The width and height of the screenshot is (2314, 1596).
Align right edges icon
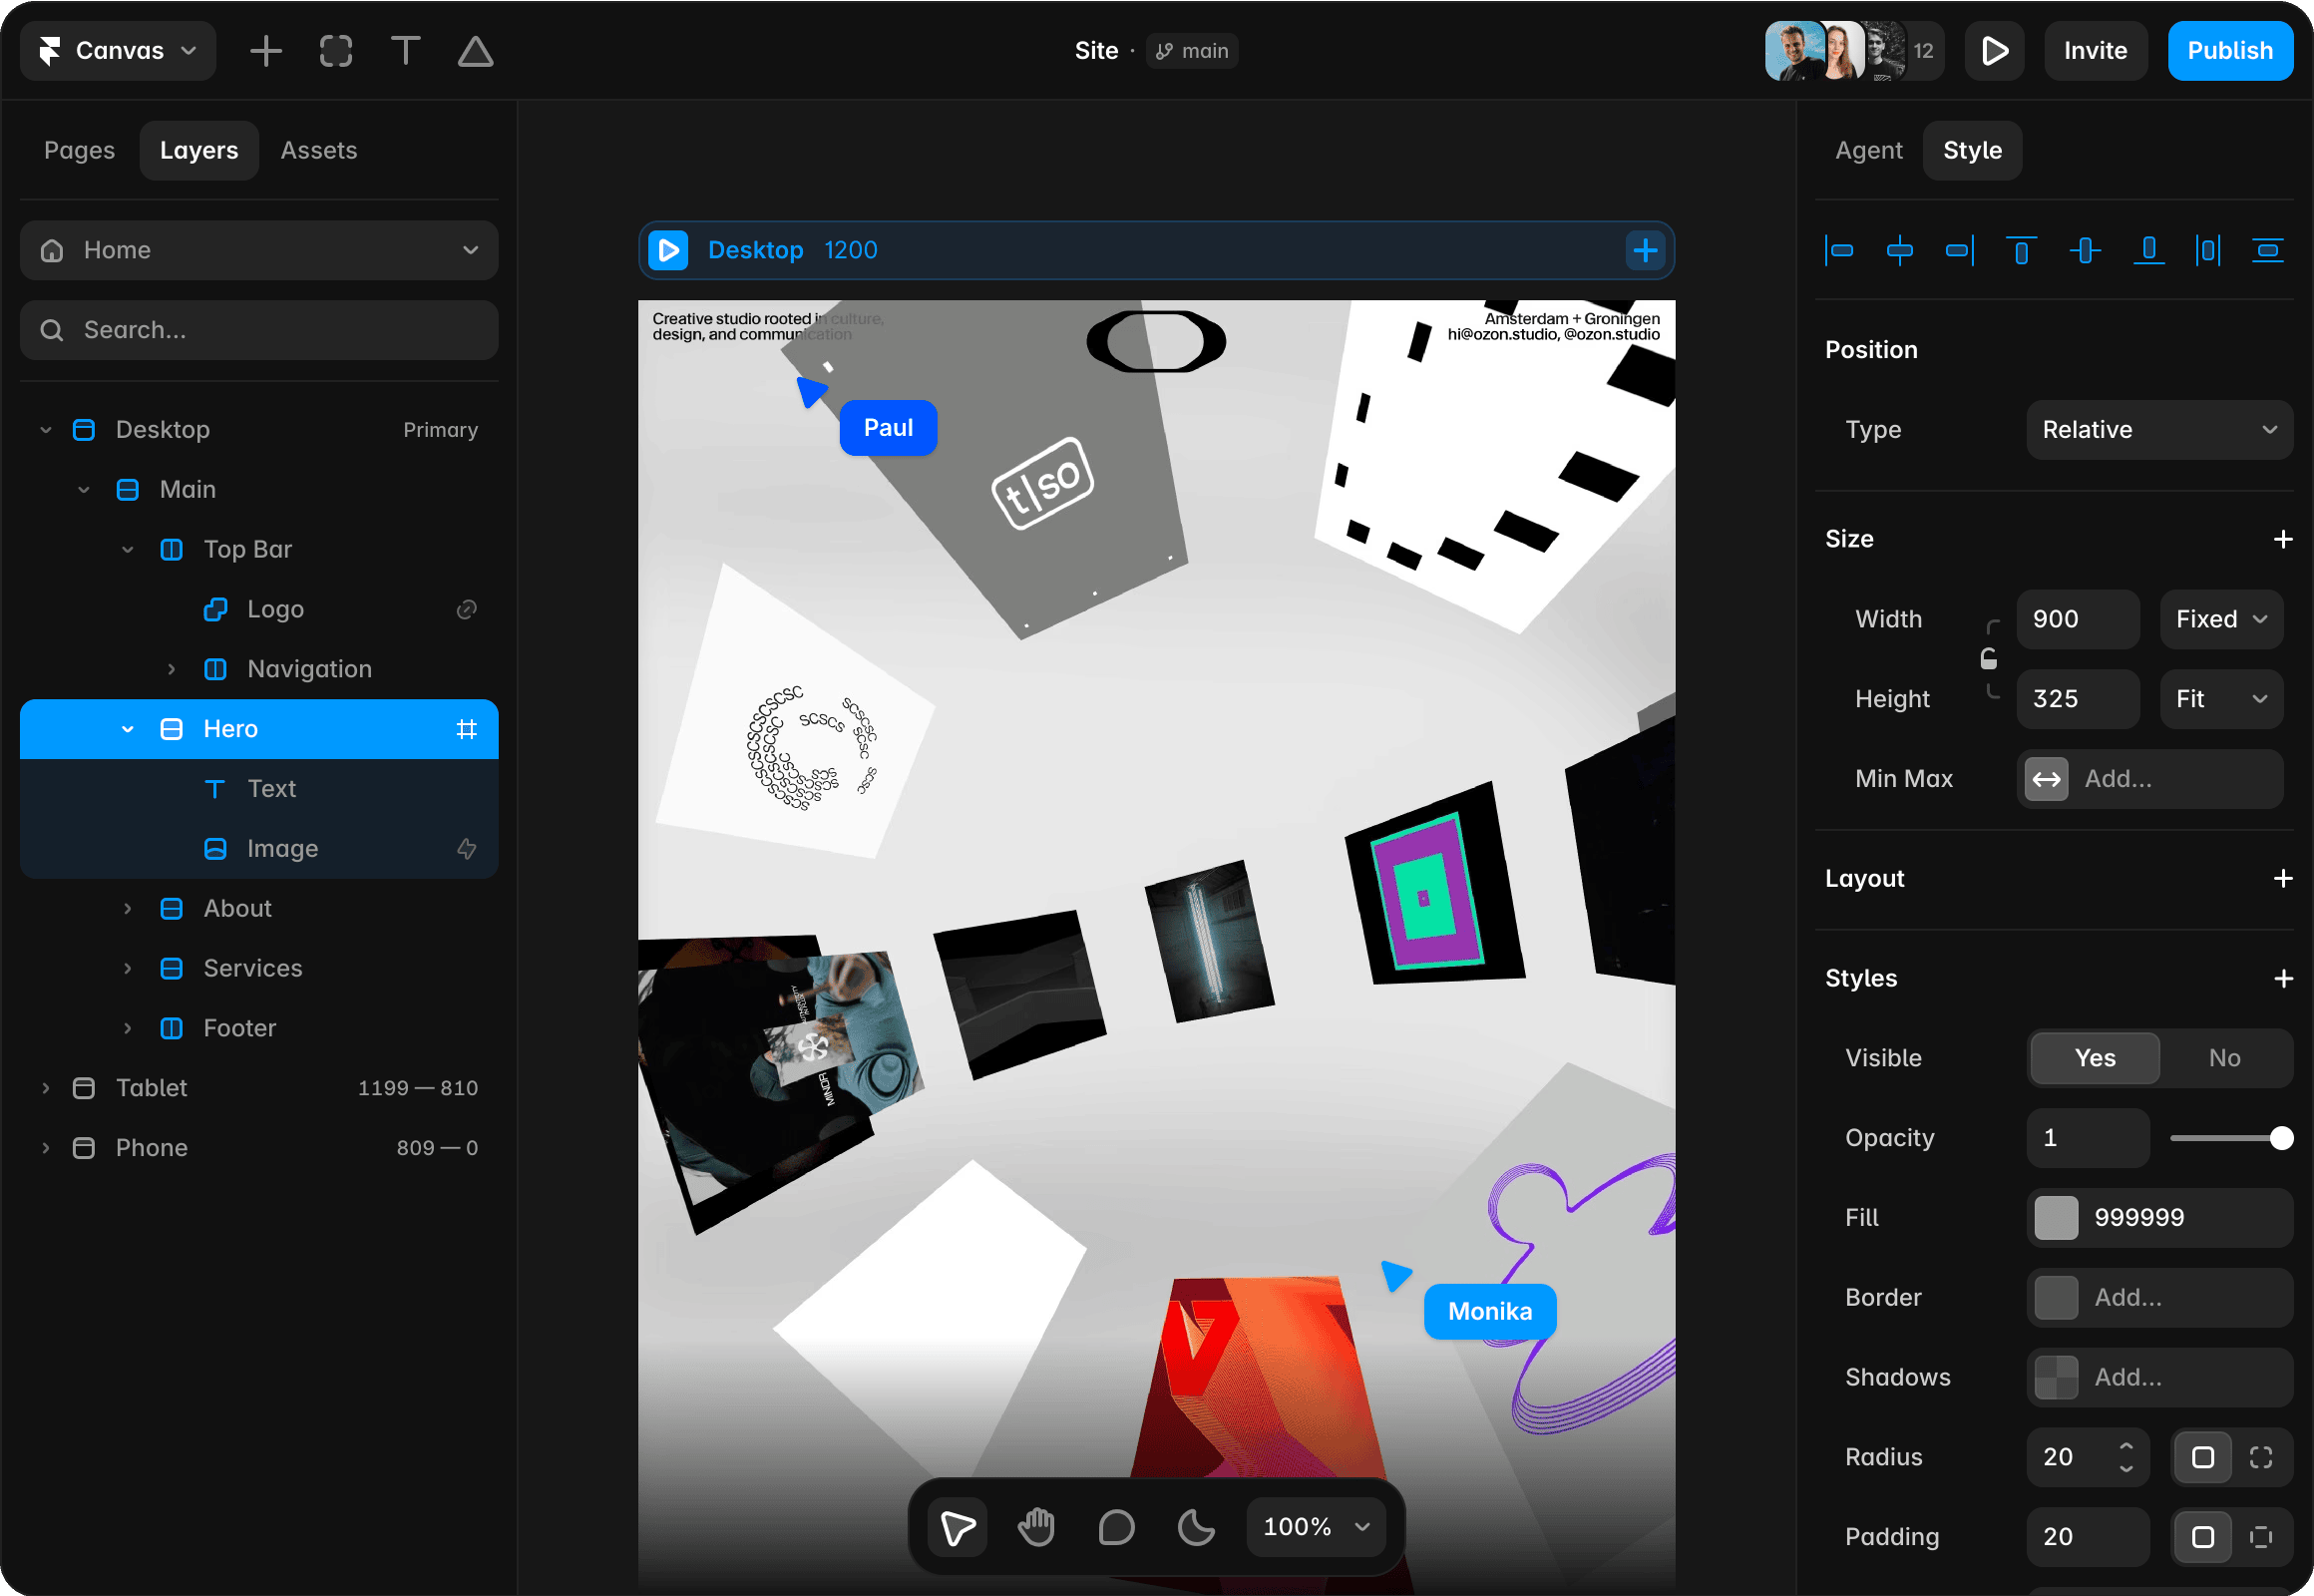coord(1960,250)
